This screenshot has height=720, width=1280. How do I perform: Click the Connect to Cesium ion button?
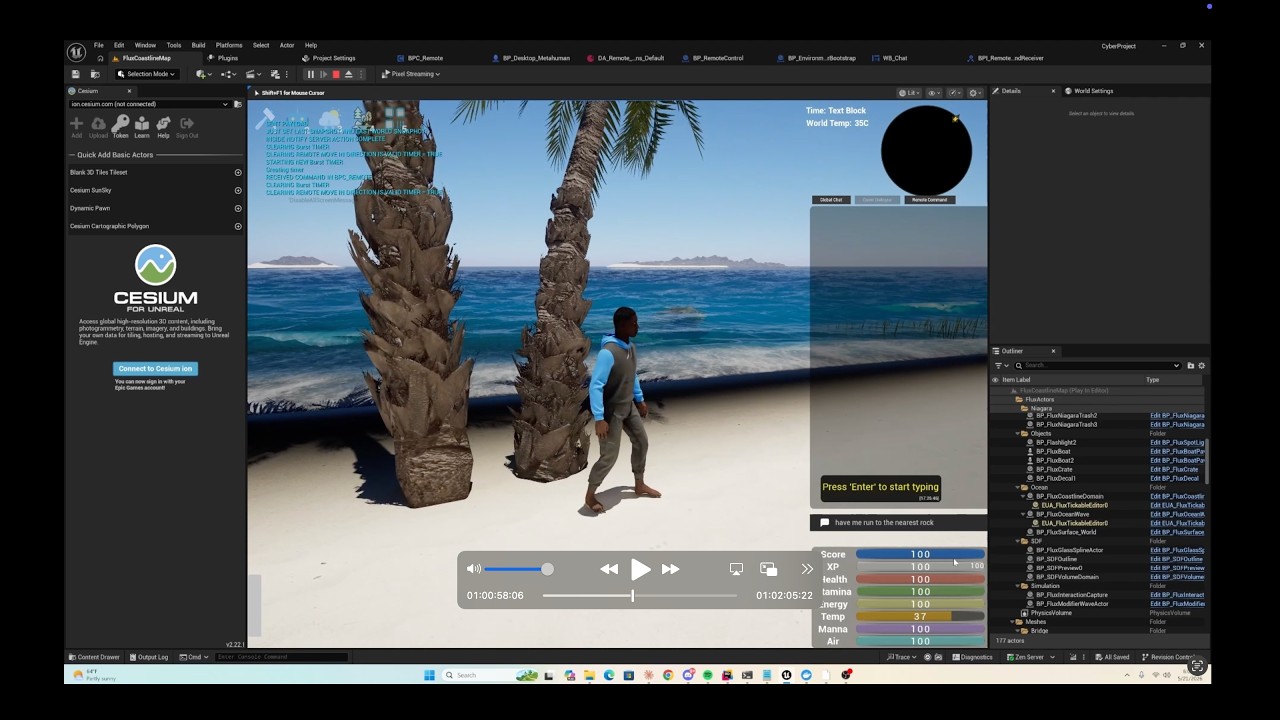[x=155, y=369]
